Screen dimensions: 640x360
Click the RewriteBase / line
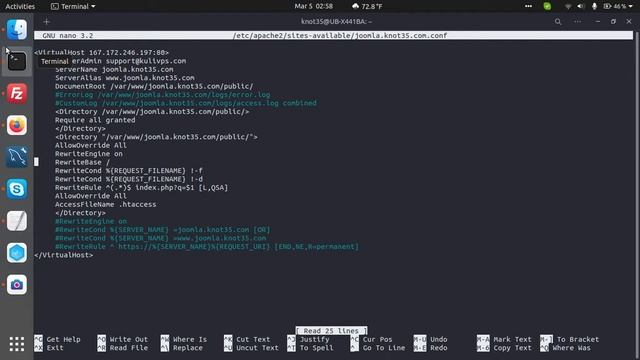point(82,162)
